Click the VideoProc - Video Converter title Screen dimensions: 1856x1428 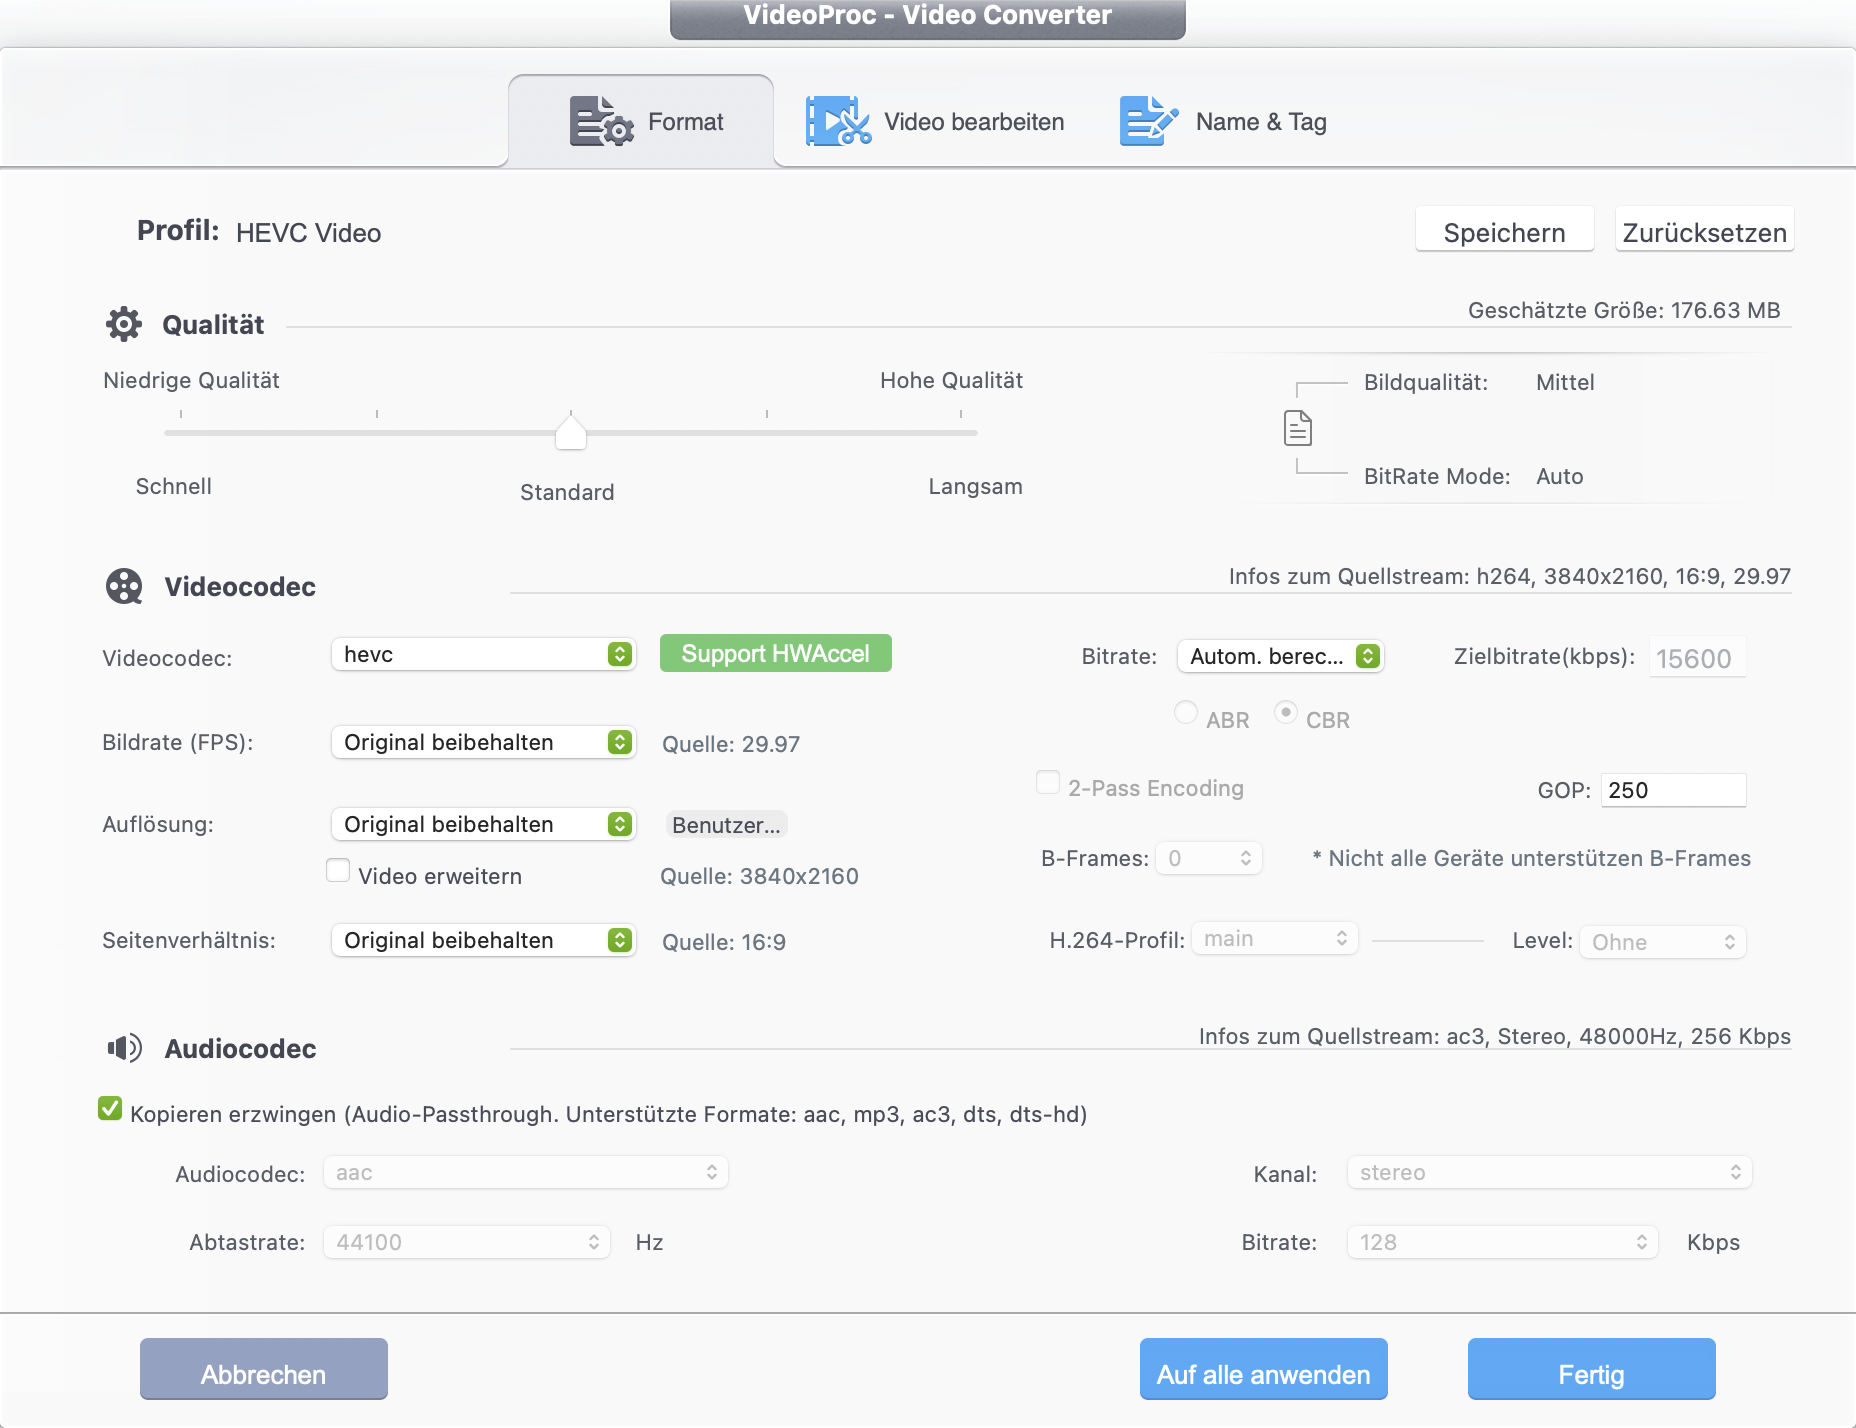point(928,15)
